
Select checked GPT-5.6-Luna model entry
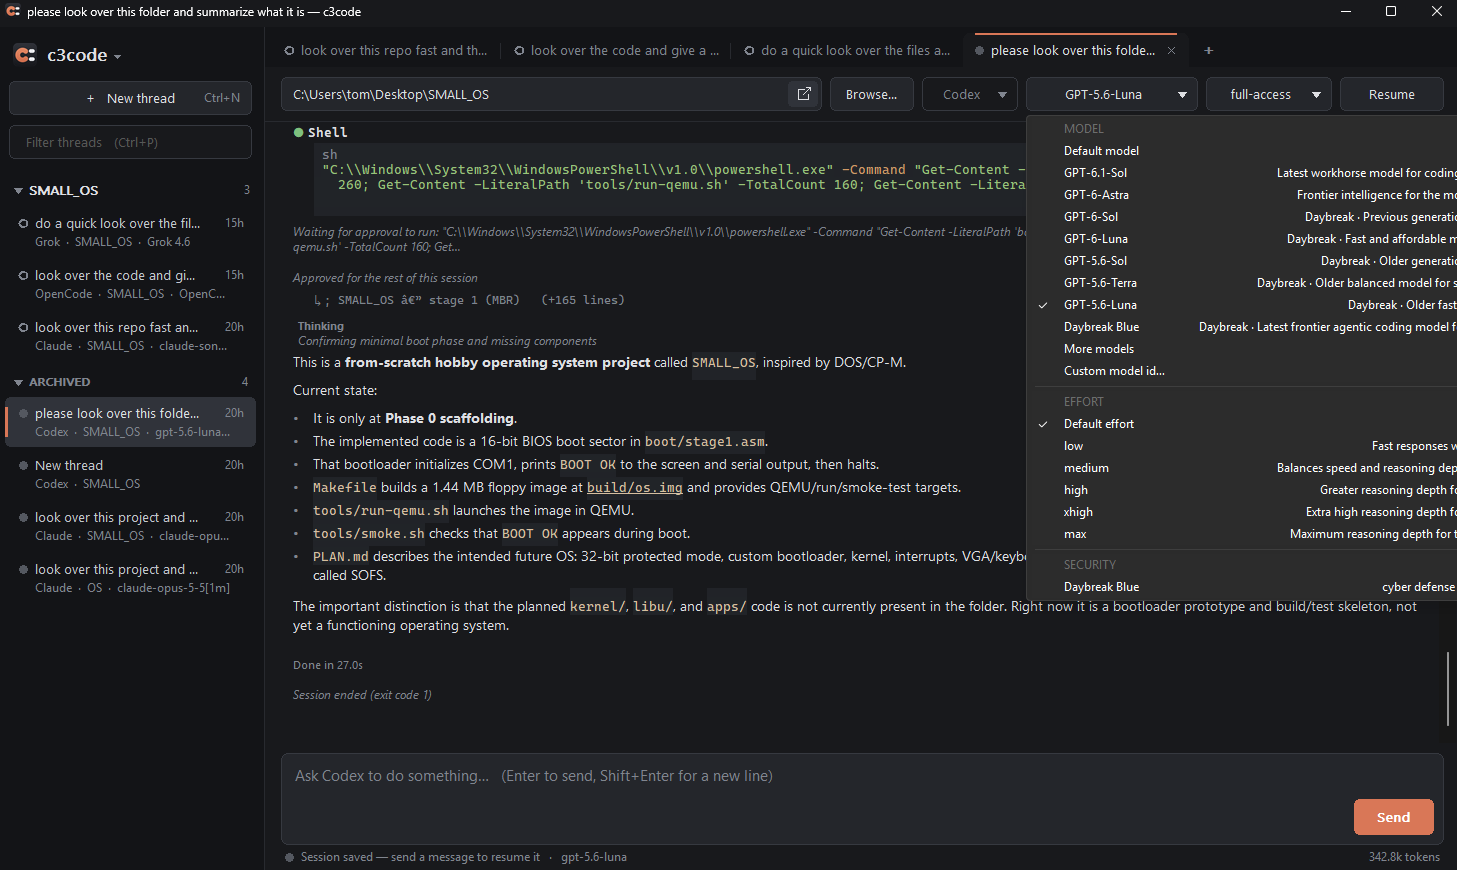point(1243,305)
